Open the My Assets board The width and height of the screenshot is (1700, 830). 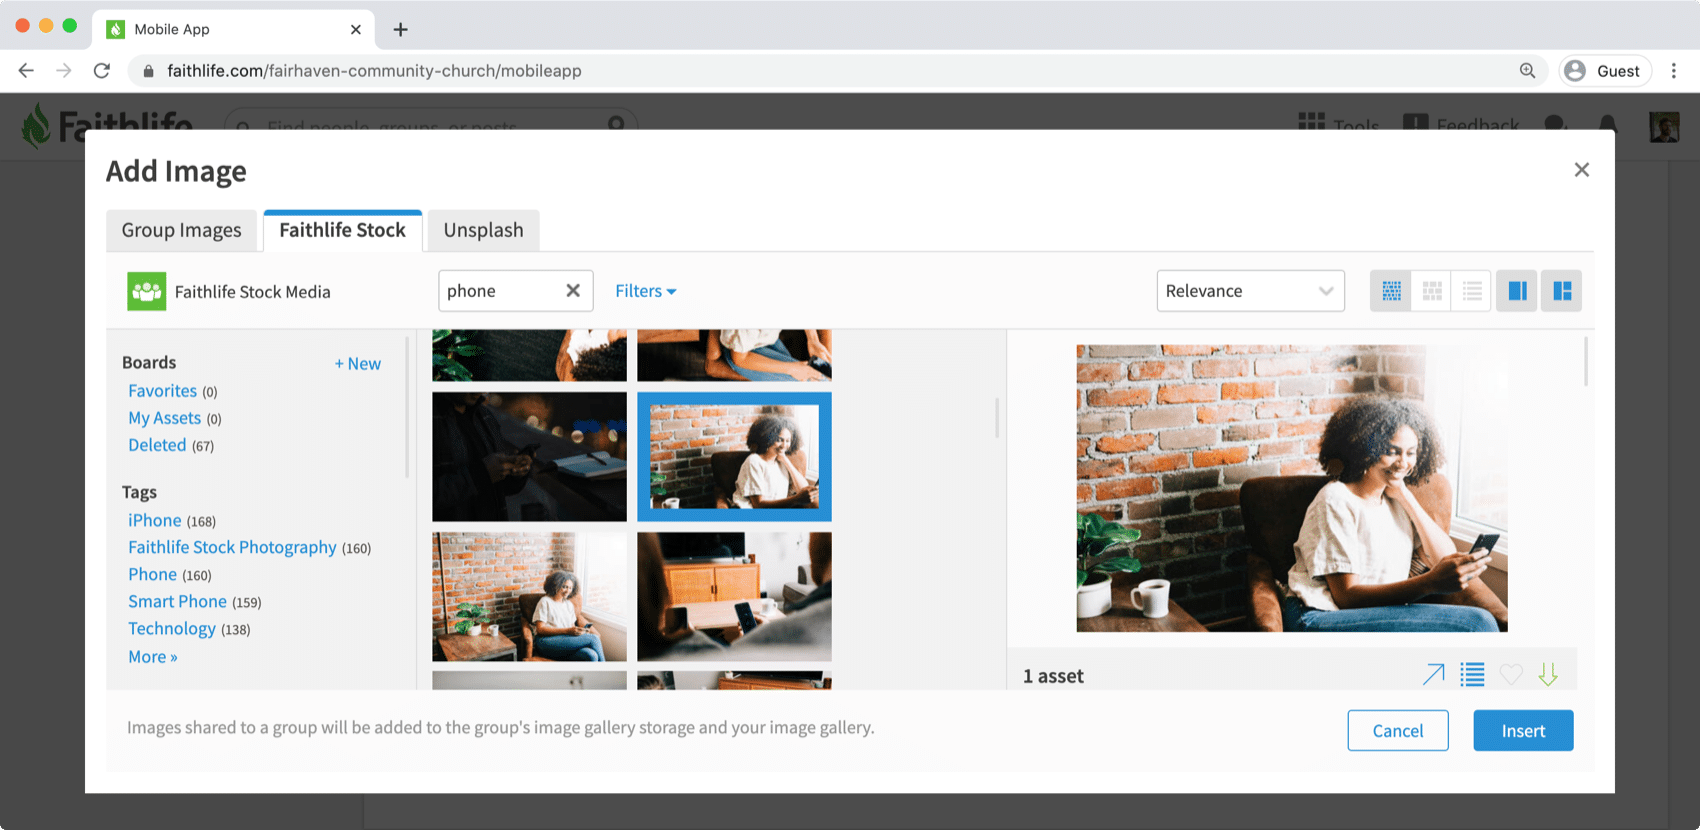[x=164, y=418]
